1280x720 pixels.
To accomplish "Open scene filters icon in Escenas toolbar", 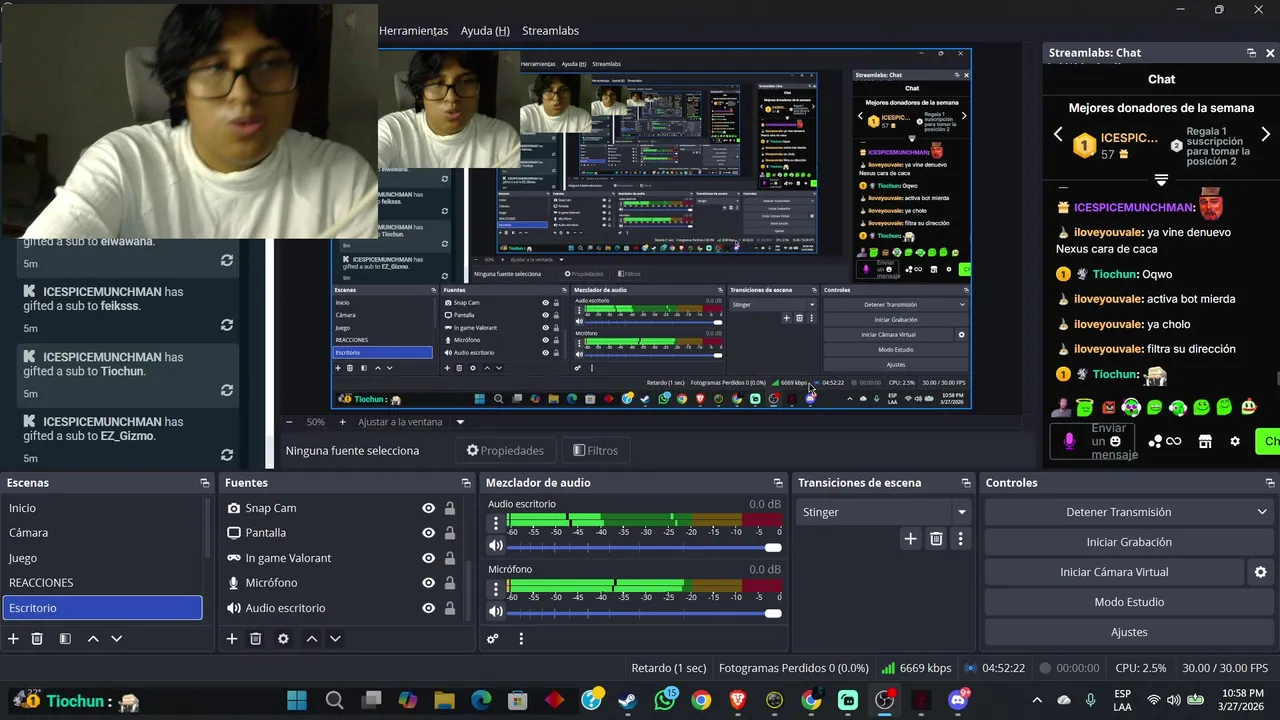I will click(x=65, y=638).
